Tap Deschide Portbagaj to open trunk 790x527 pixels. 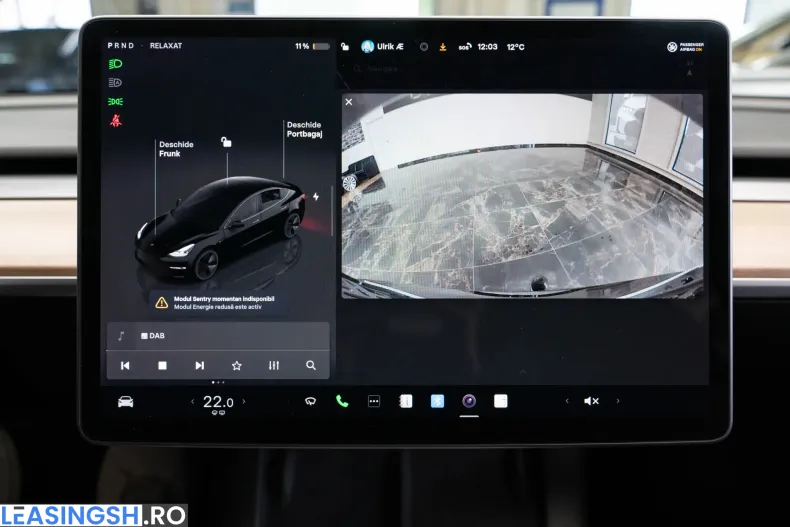coord(305,129)
